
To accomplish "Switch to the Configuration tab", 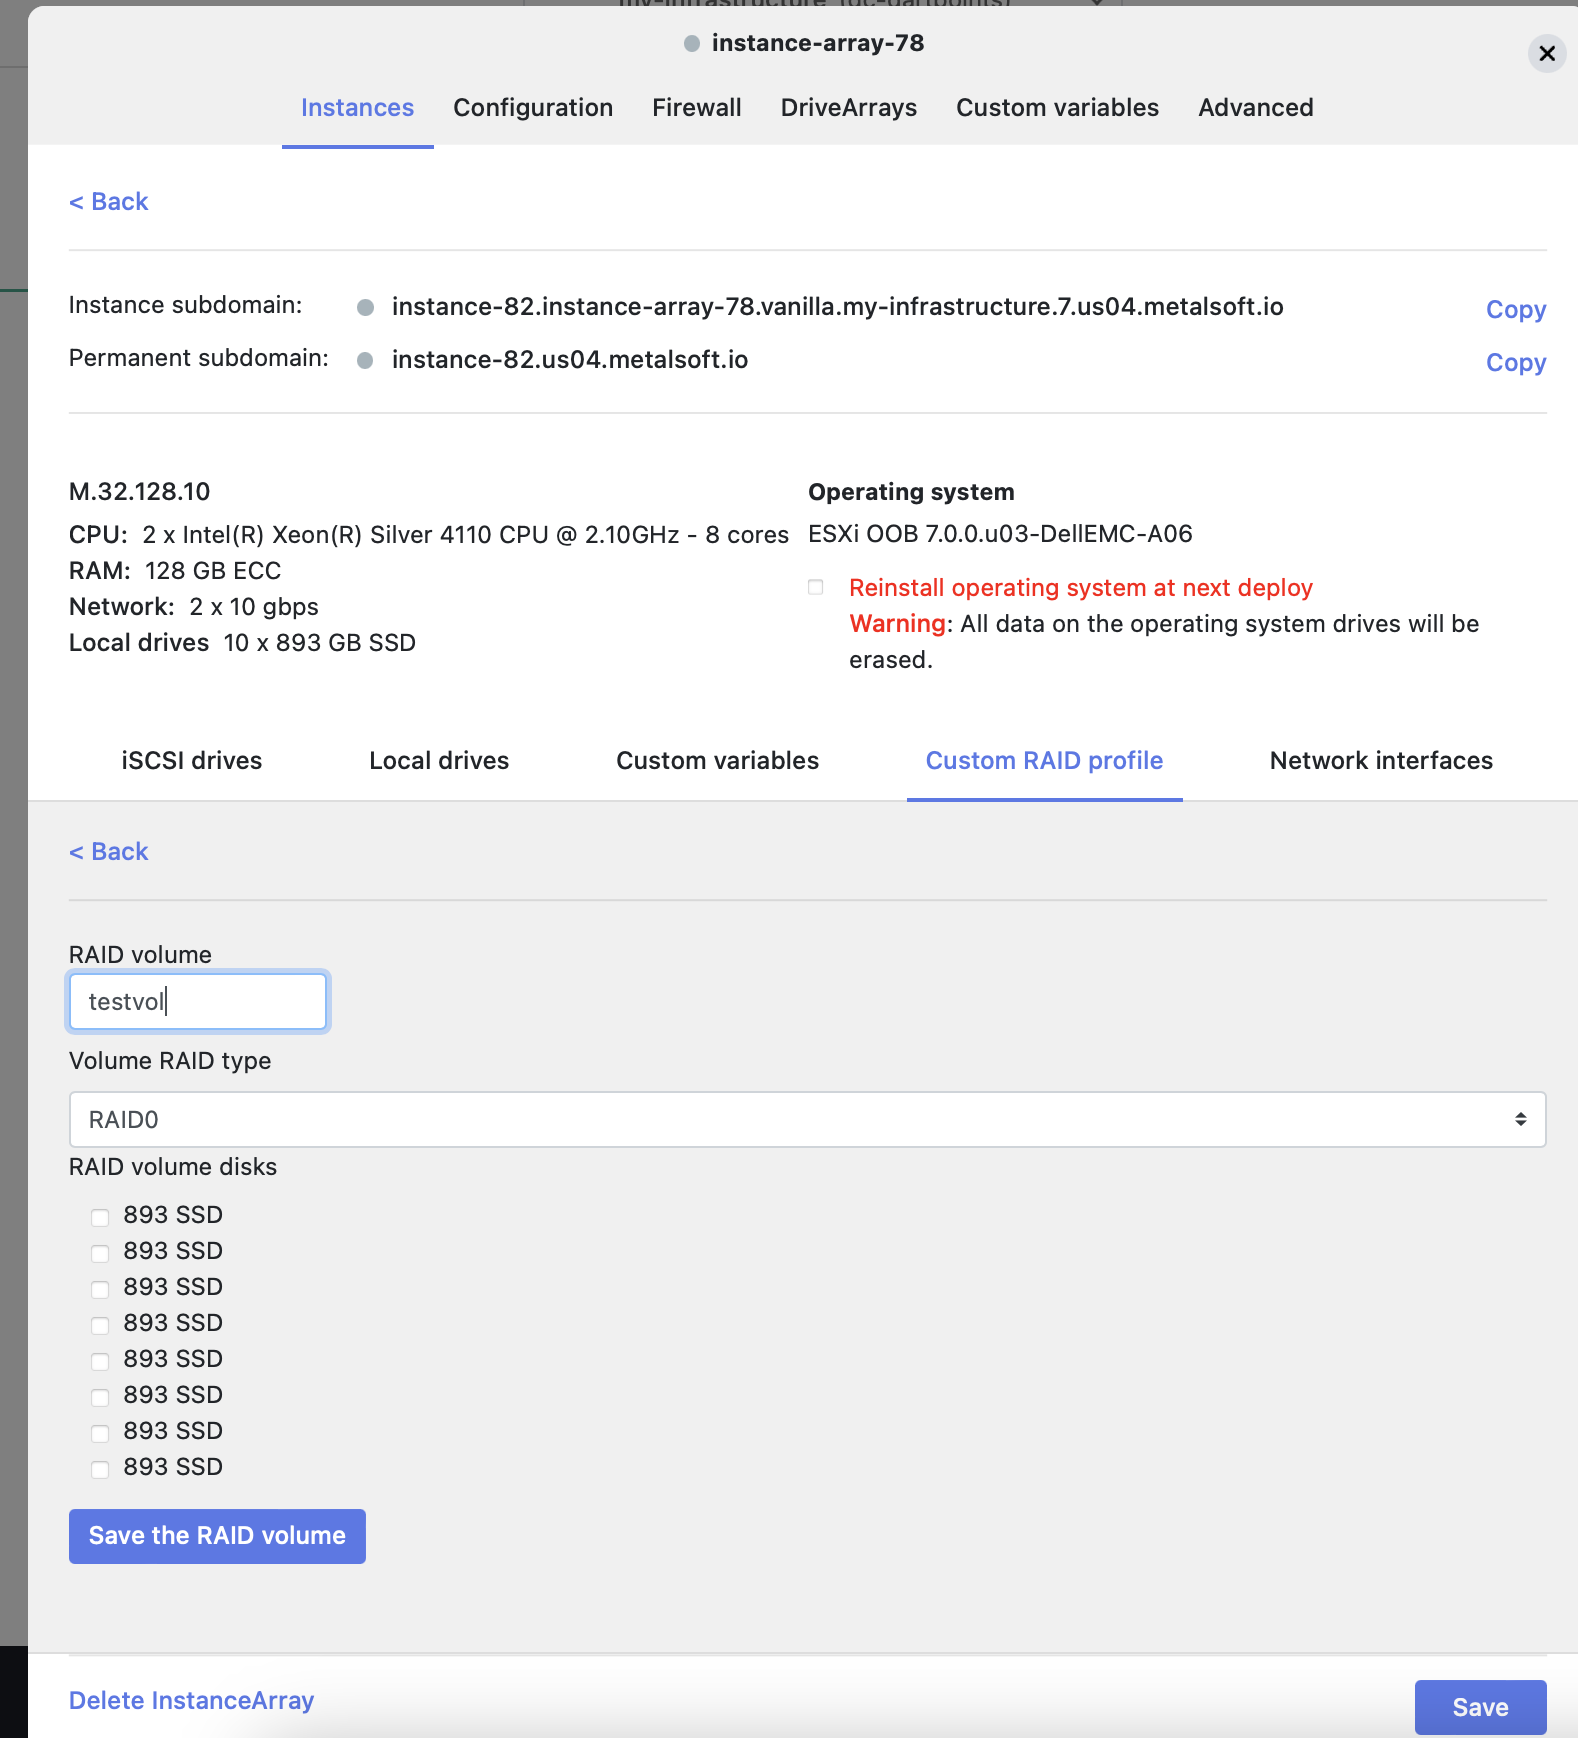I will coord(532,108).
